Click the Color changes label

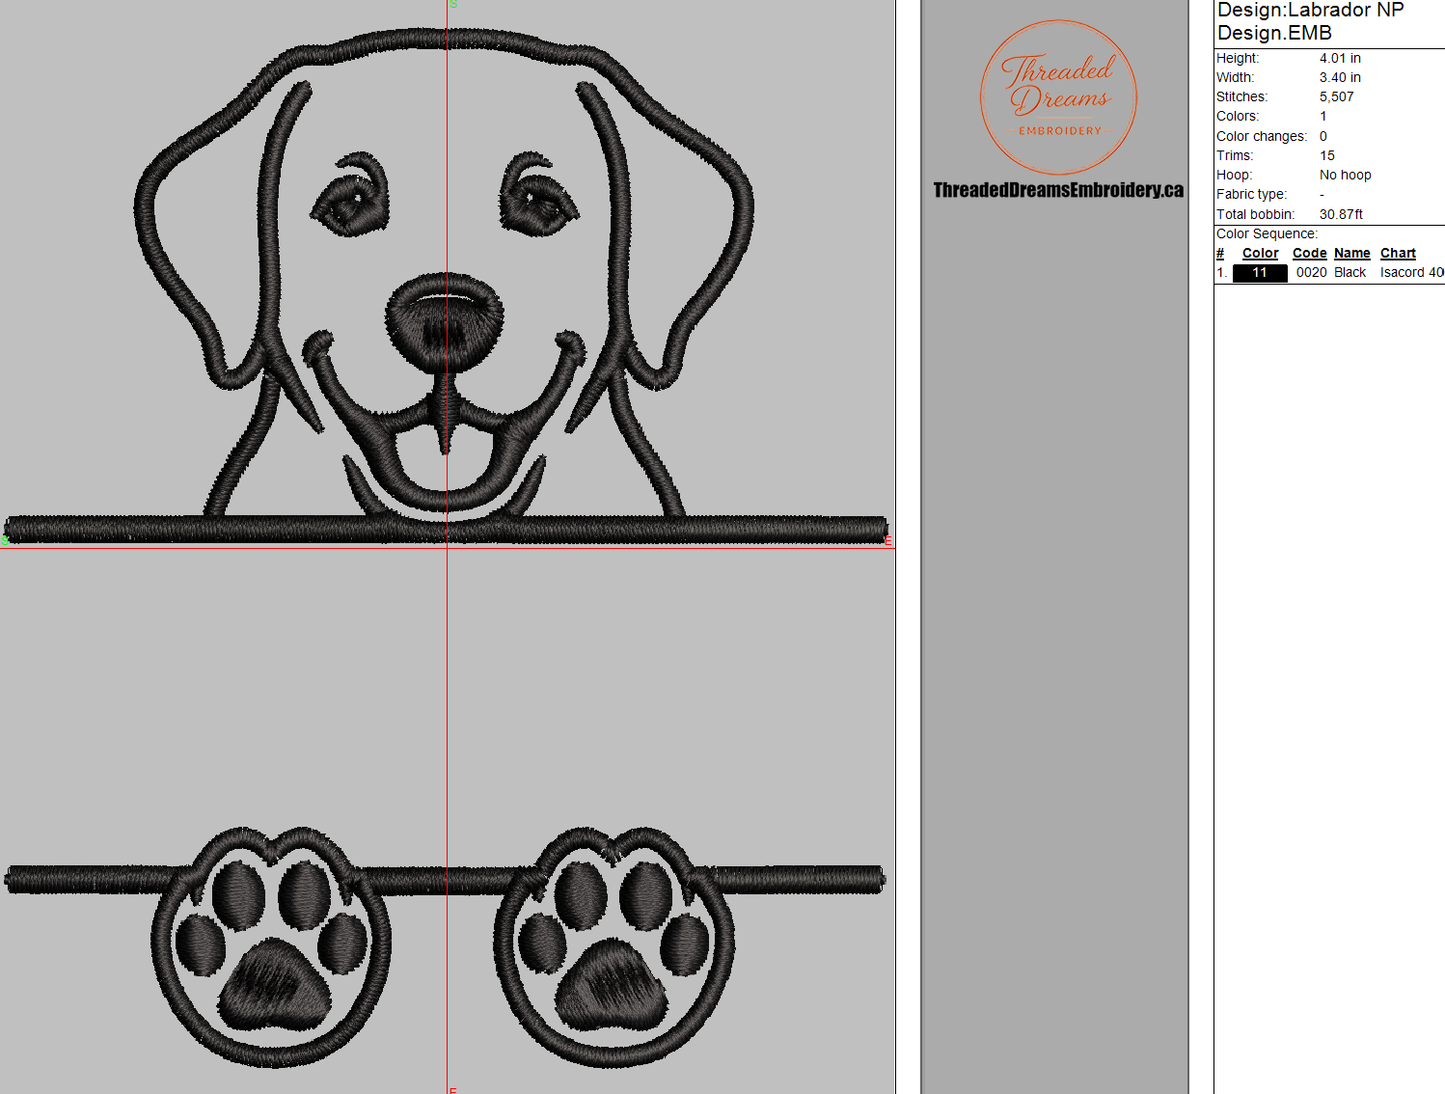pyautogui.click(x=1261, y=136)
